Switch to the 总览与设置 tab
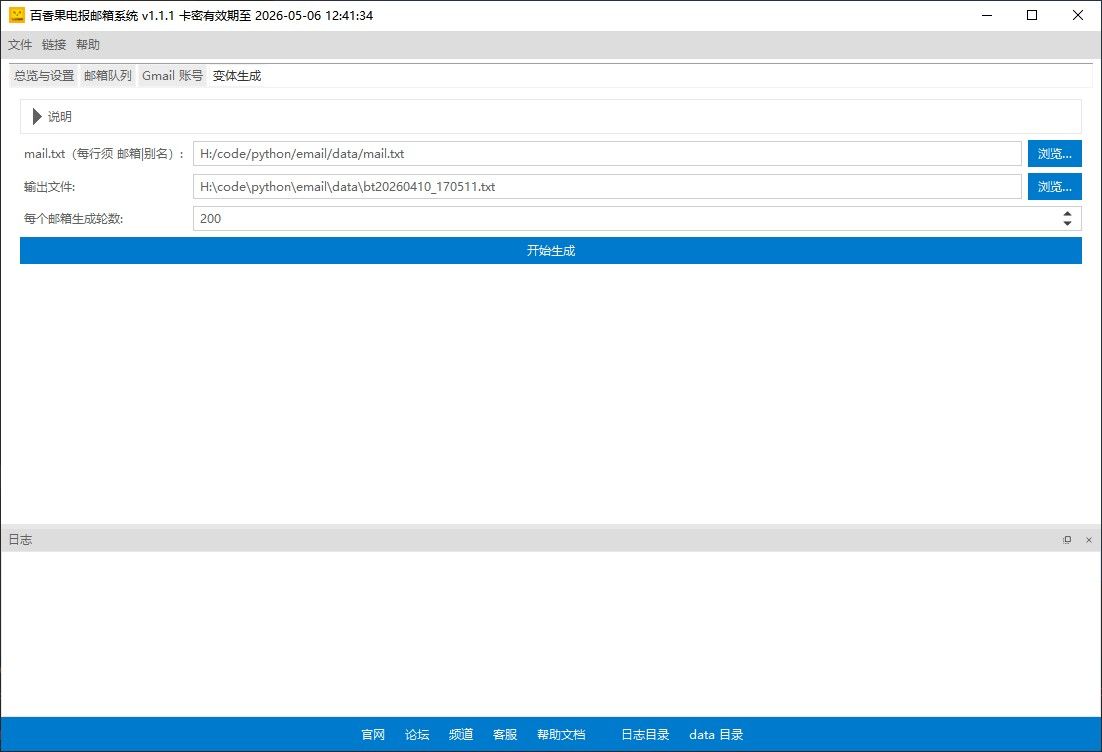1102x752 pixels. click(x=44, y=76)
